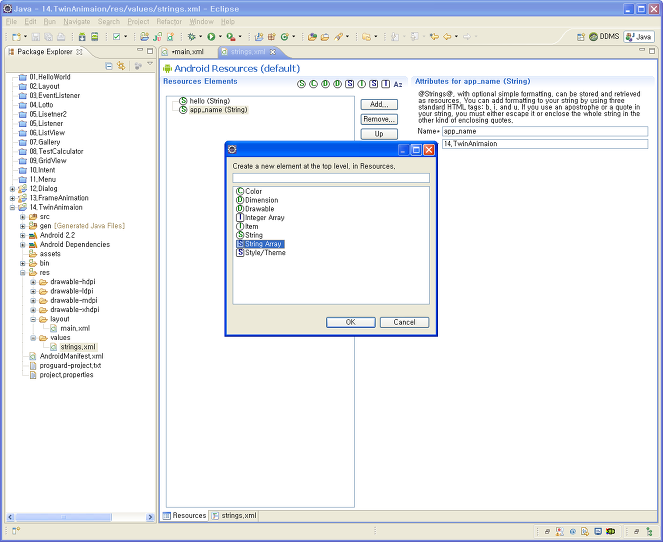This screenshot has height=542, width=663.
Task: Expand the src folder node
Action: [23, 217]
